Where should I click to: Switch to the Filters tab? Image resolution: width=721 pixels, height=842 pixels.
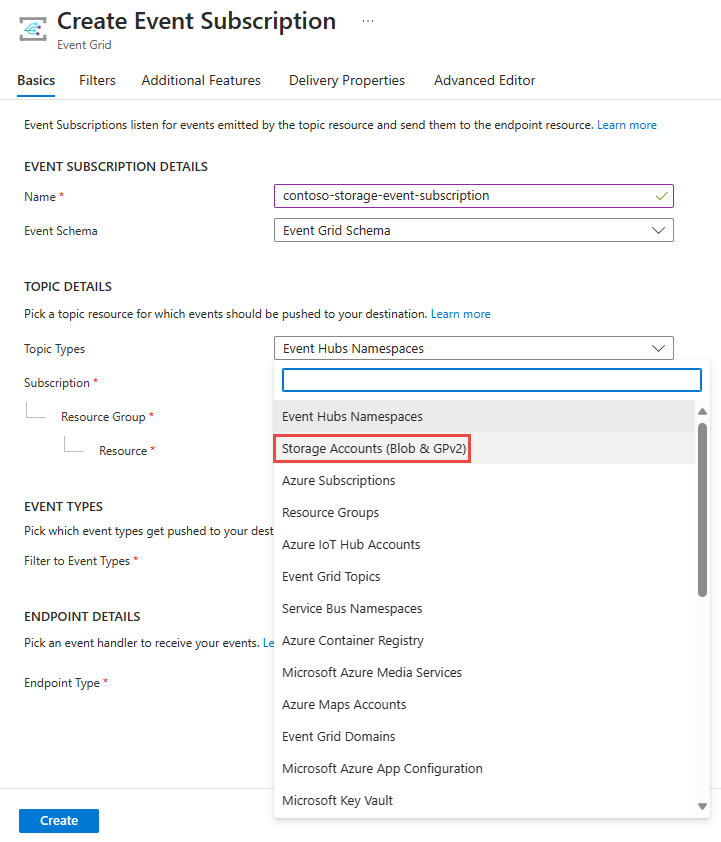tap(97, 80)
